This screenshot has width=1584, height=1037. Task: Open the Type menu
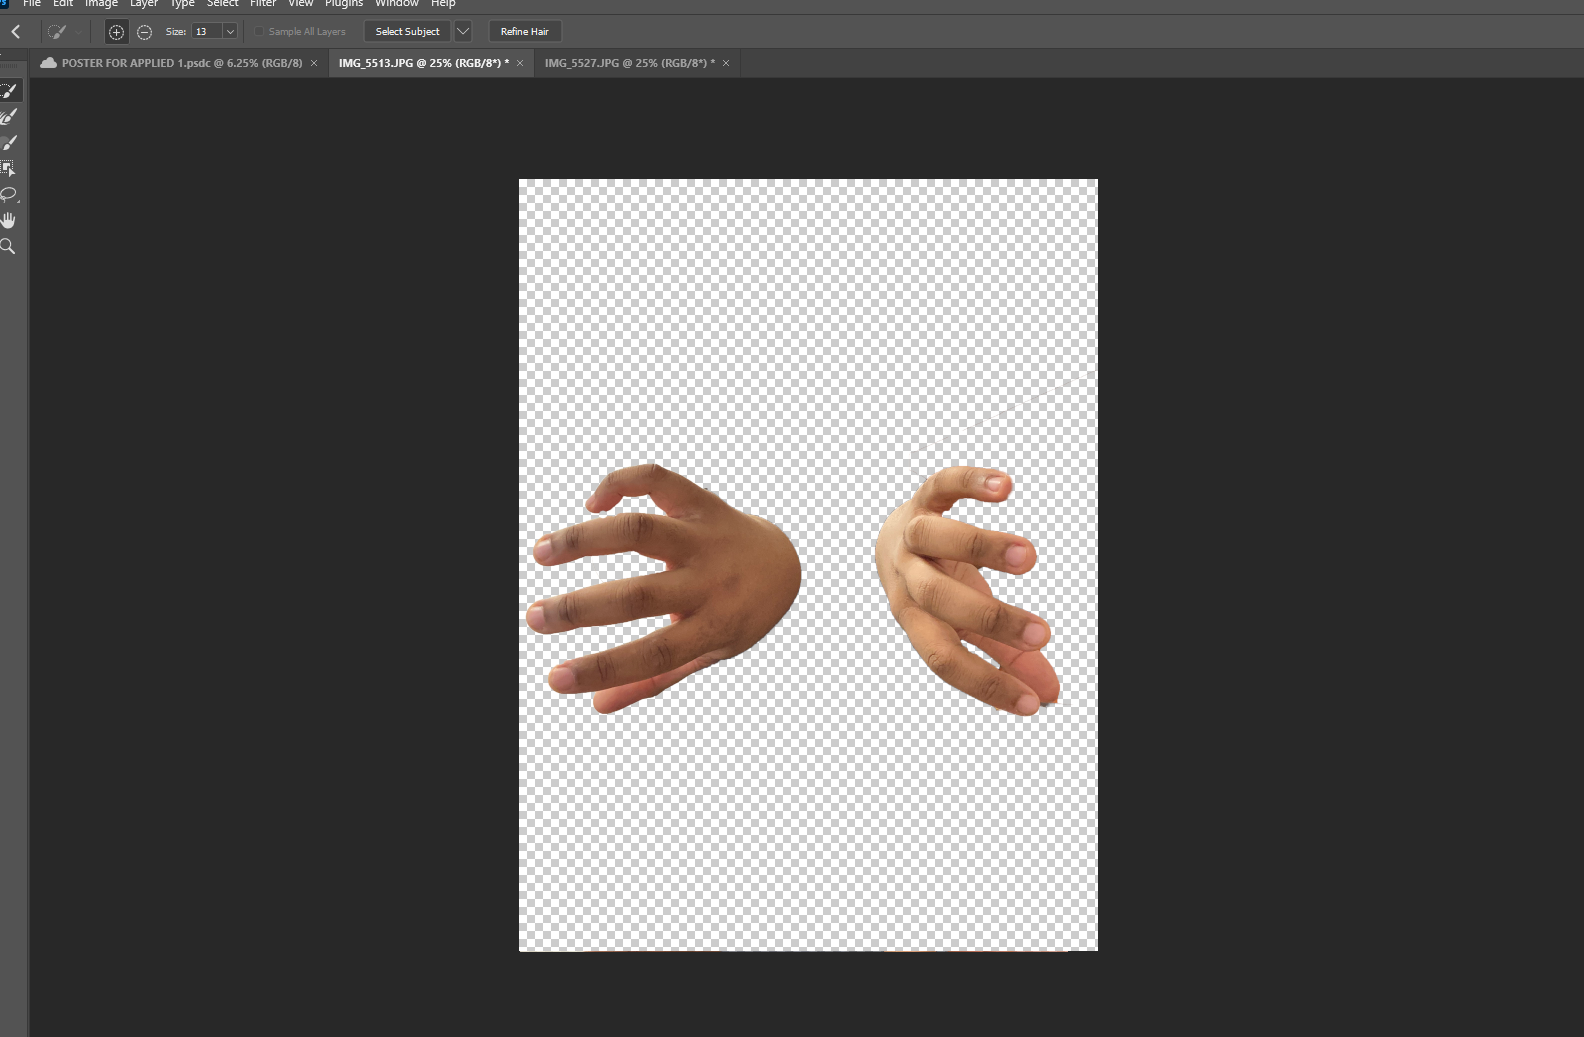(182, 4)
